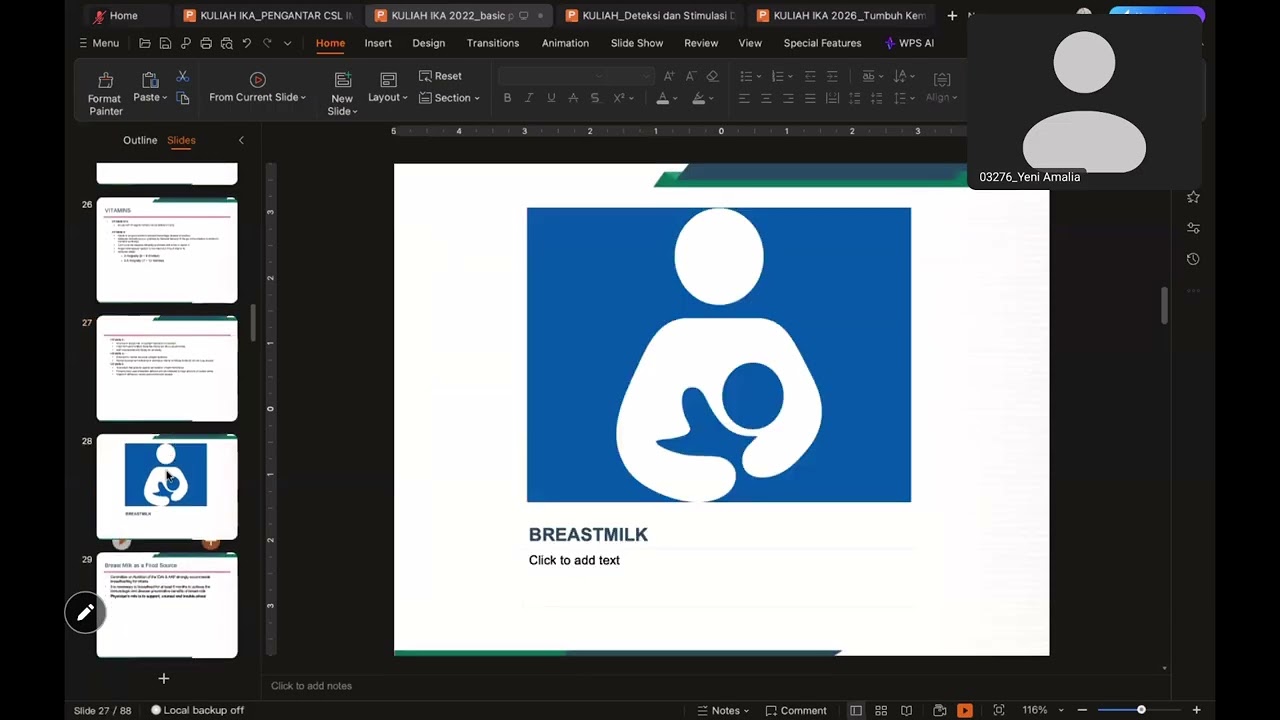Image resolution: width=1280 pixels, height=720 pixels.
Task: Open the font color swatch button
Action: [x=662, y=98]
